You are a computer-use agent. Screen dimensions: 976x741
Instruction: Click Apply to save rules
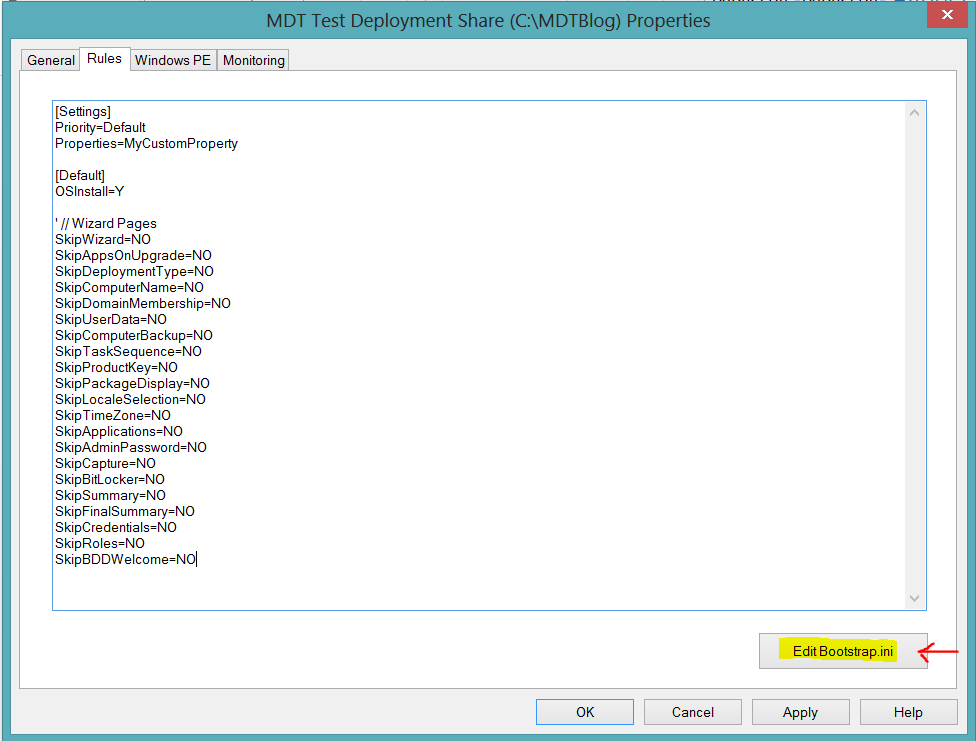(x=800, y=712)
